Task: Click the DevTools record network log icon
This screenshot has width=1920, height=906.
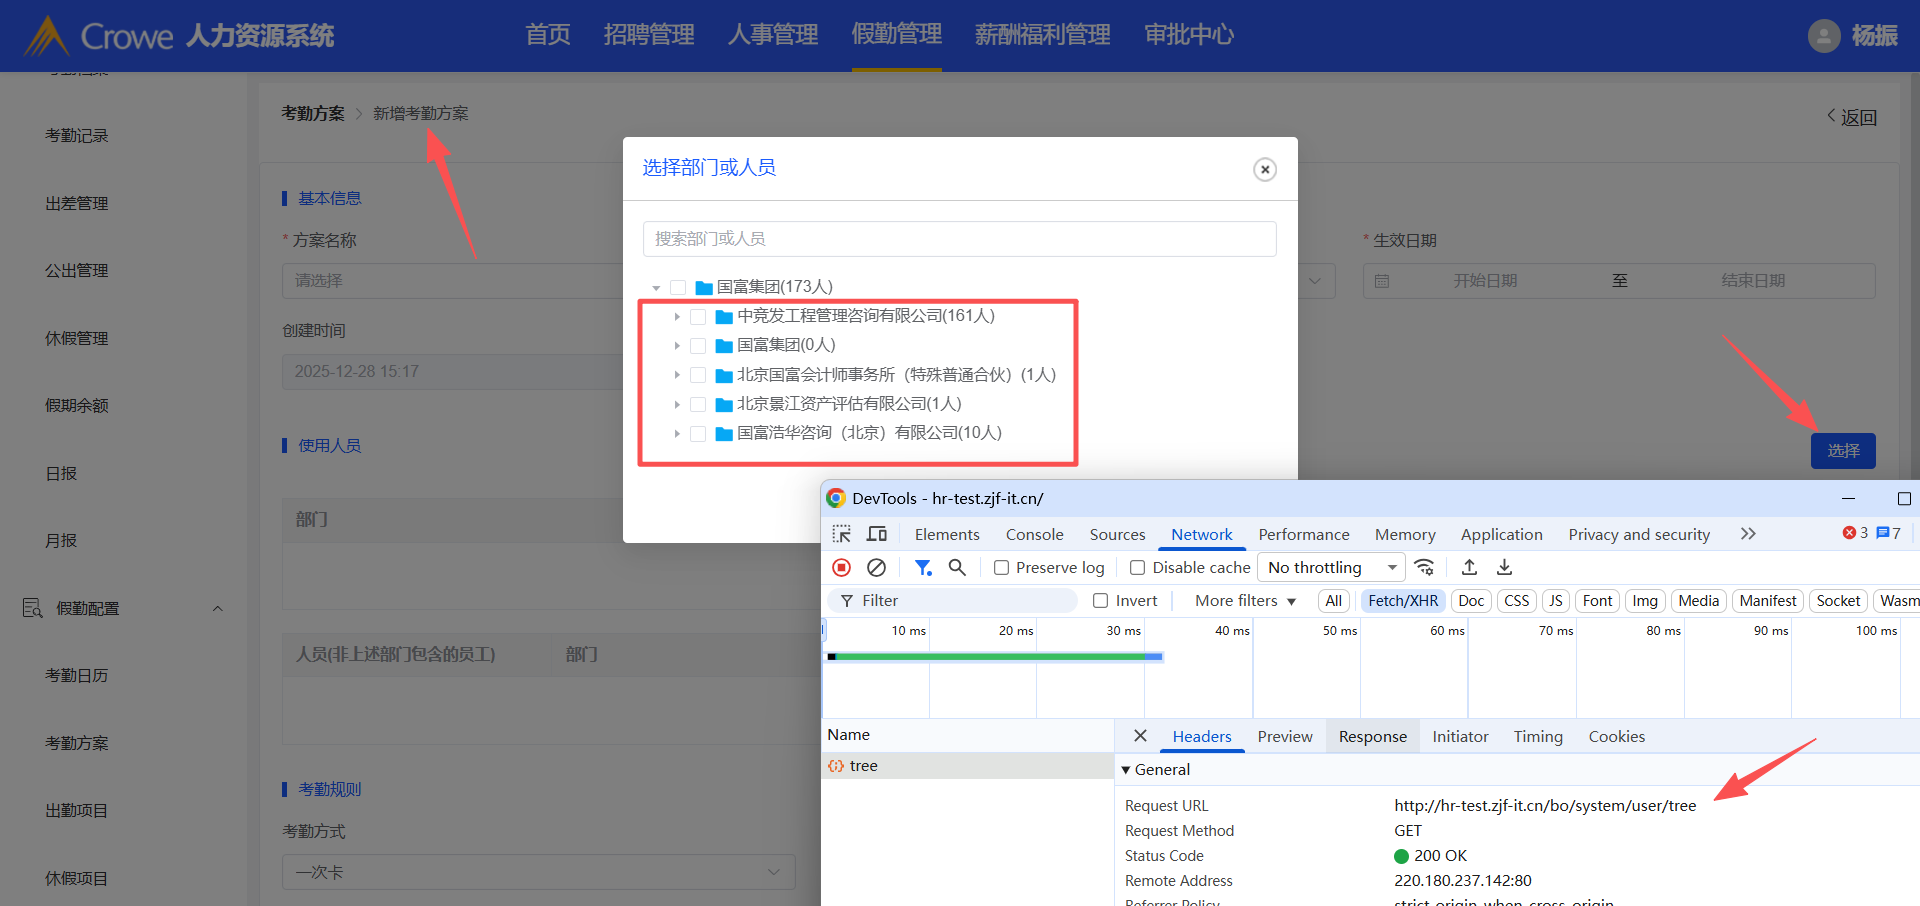Action: tap(841, 568)
